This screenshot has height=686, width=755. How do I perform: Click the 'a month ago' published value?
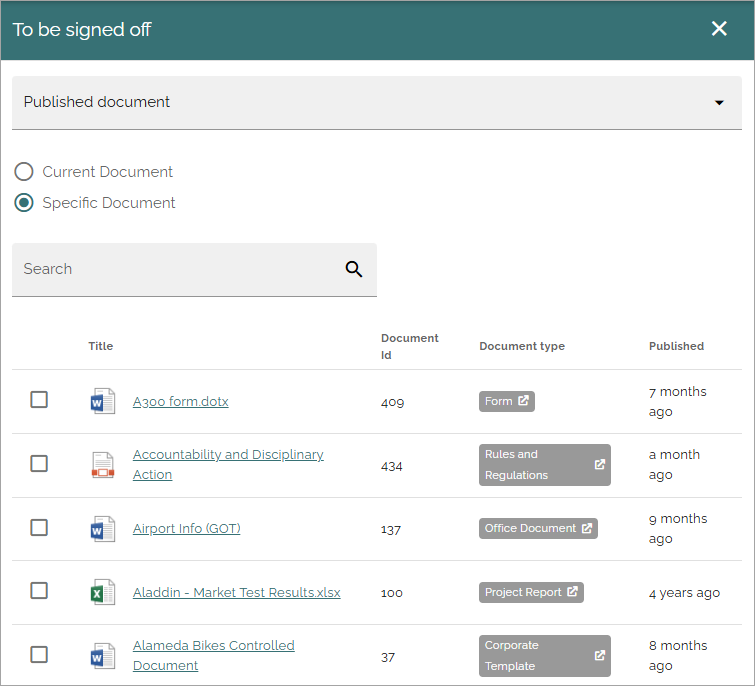point(674,465)
